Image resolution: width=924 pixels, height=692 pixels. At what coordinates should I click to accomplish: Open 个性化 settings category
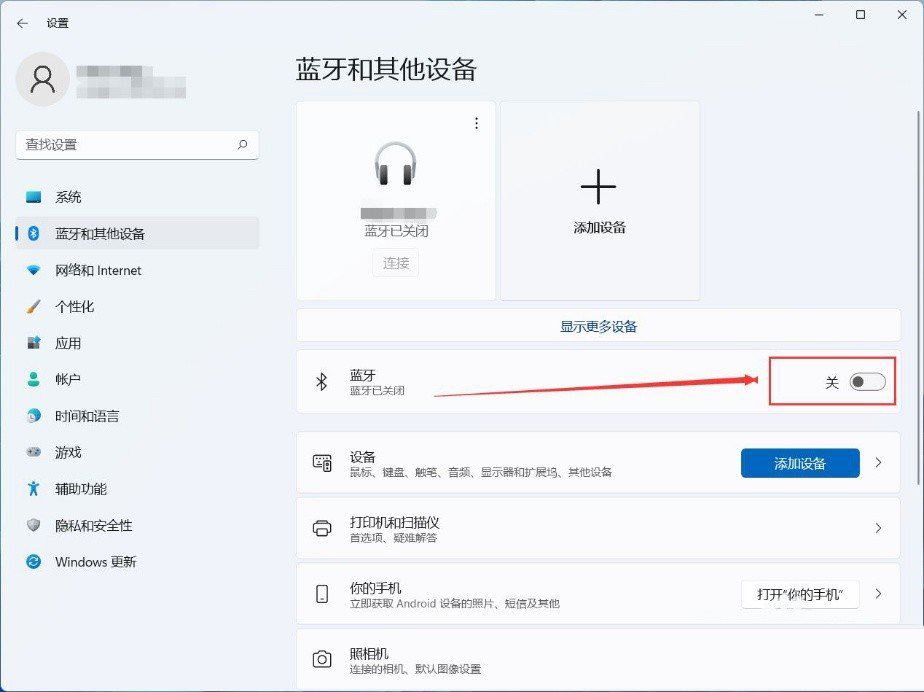[x=137, y=307]
